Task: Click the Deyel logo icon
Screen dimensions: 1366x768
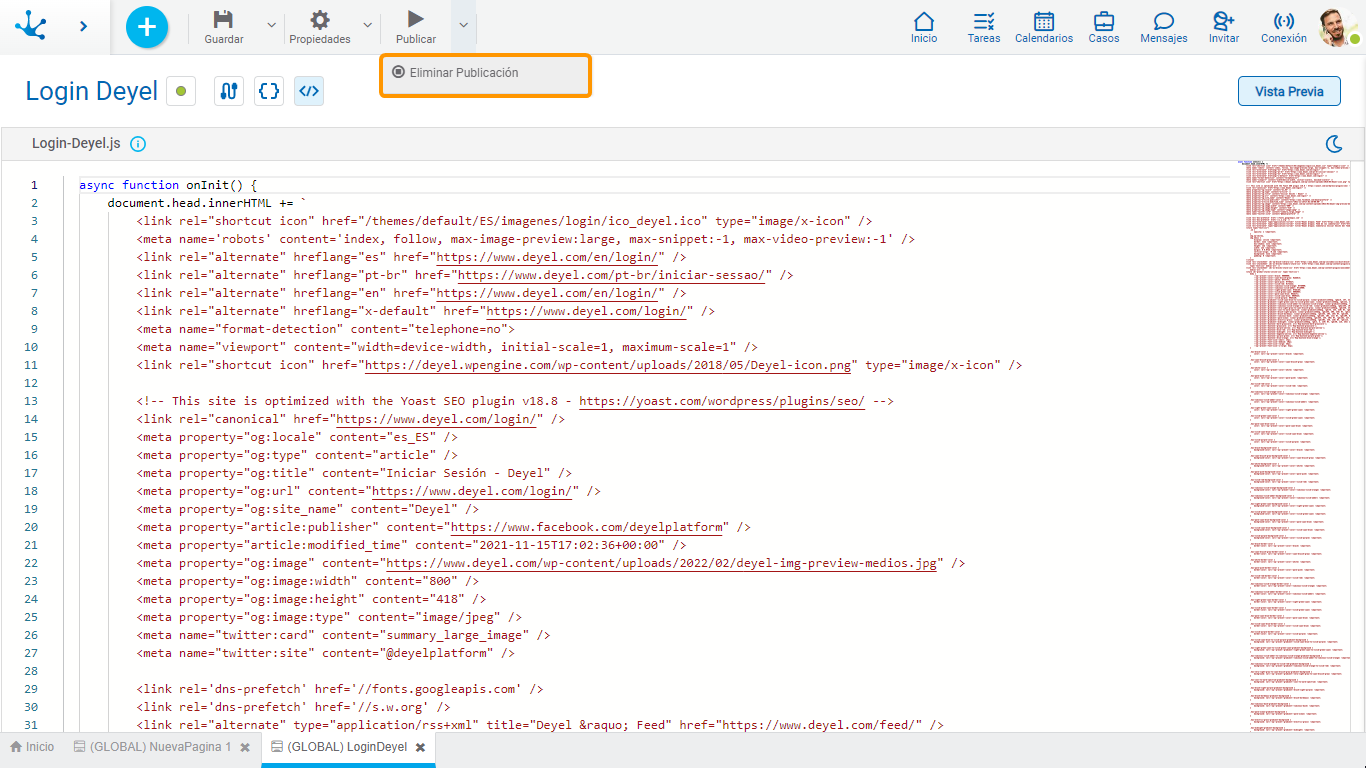Action: click(30, 26)
